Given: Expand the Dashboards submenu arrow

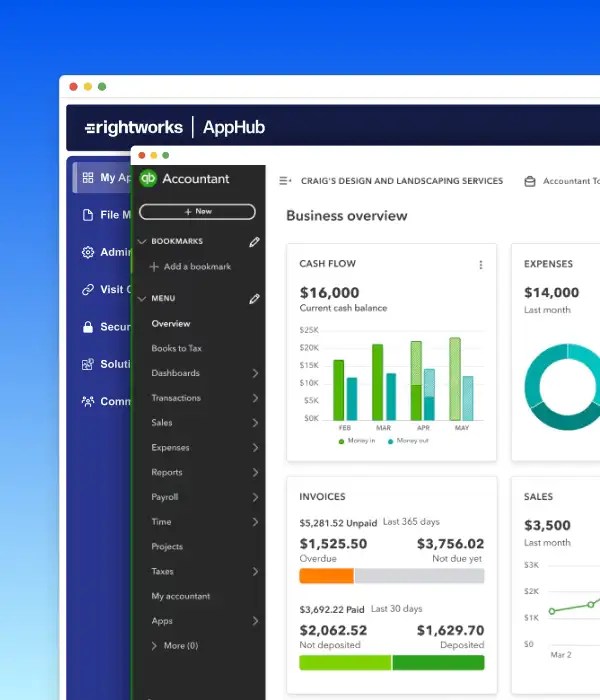Looking at the screenshot, I should coord(255,373).
